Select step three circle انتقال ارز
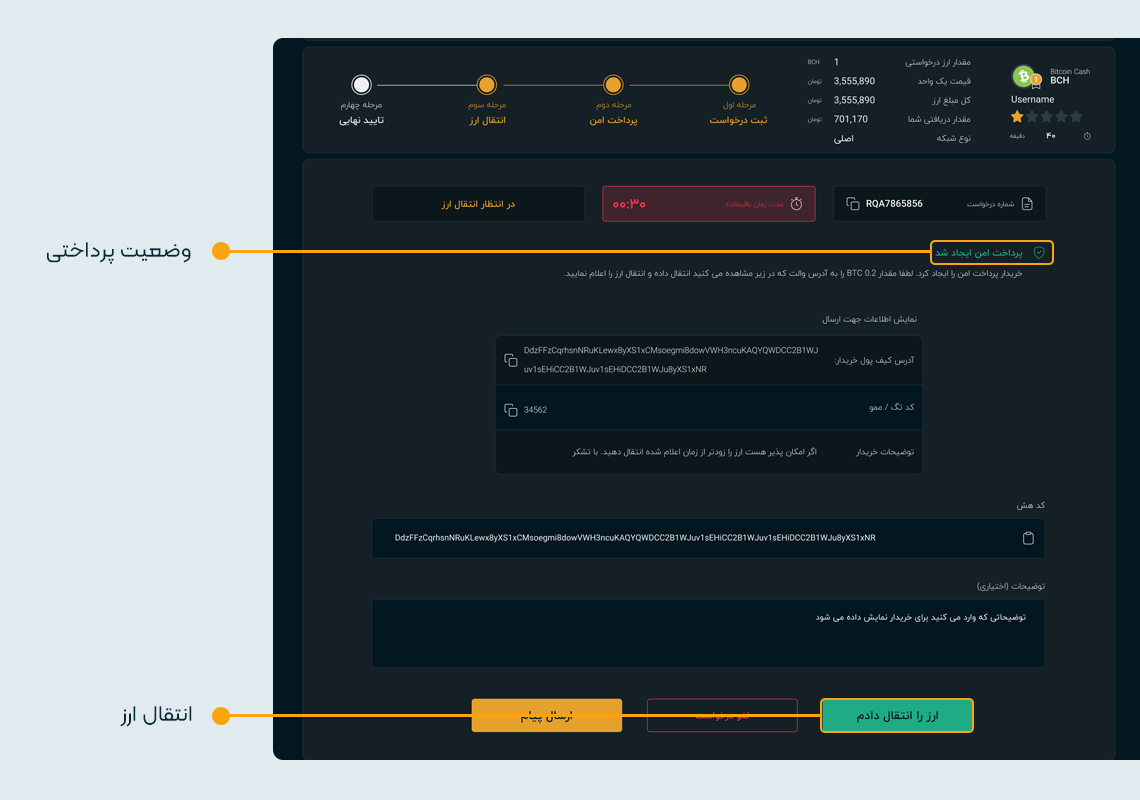 point(486,85)
